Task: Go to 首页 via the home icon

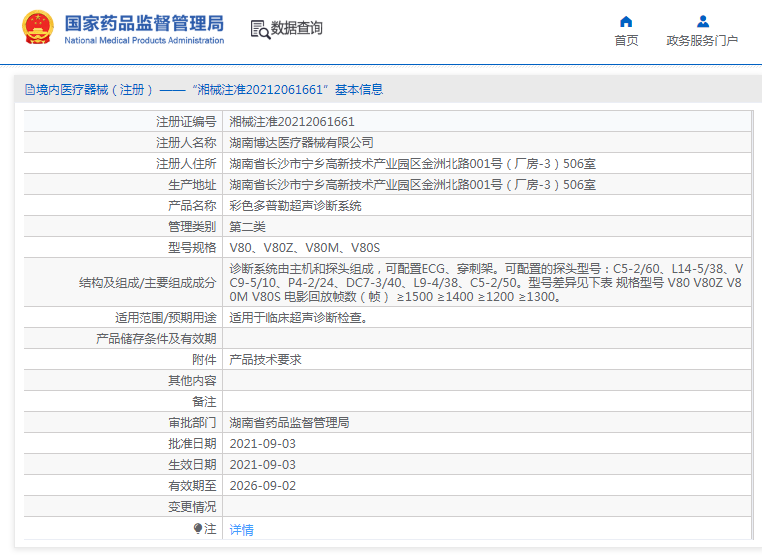Action: coord(626,21)
